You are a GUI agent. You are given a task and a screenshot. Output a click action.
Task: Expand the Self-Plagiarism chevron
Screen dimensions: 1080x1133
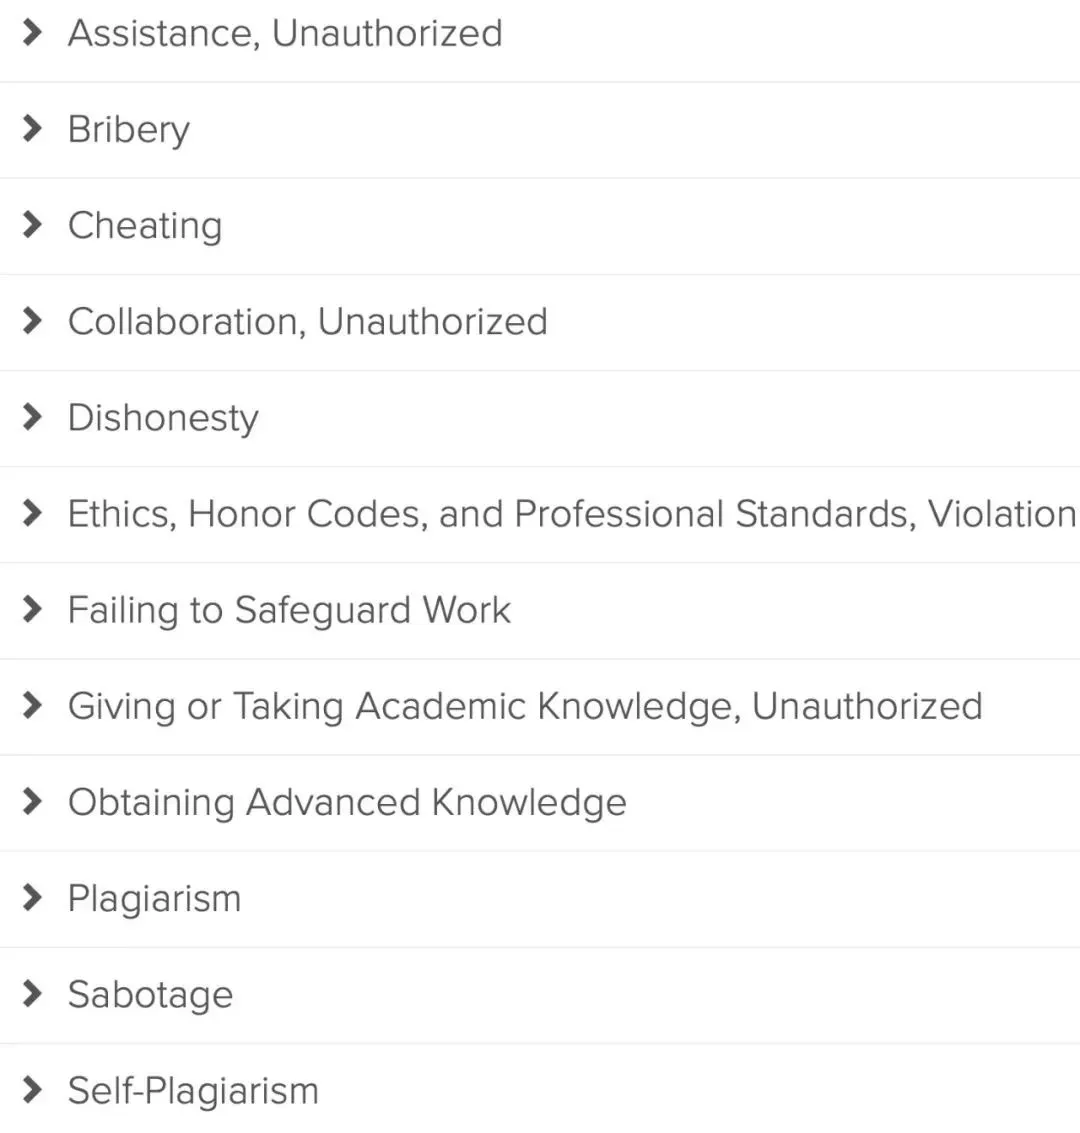coord(33,1089)
